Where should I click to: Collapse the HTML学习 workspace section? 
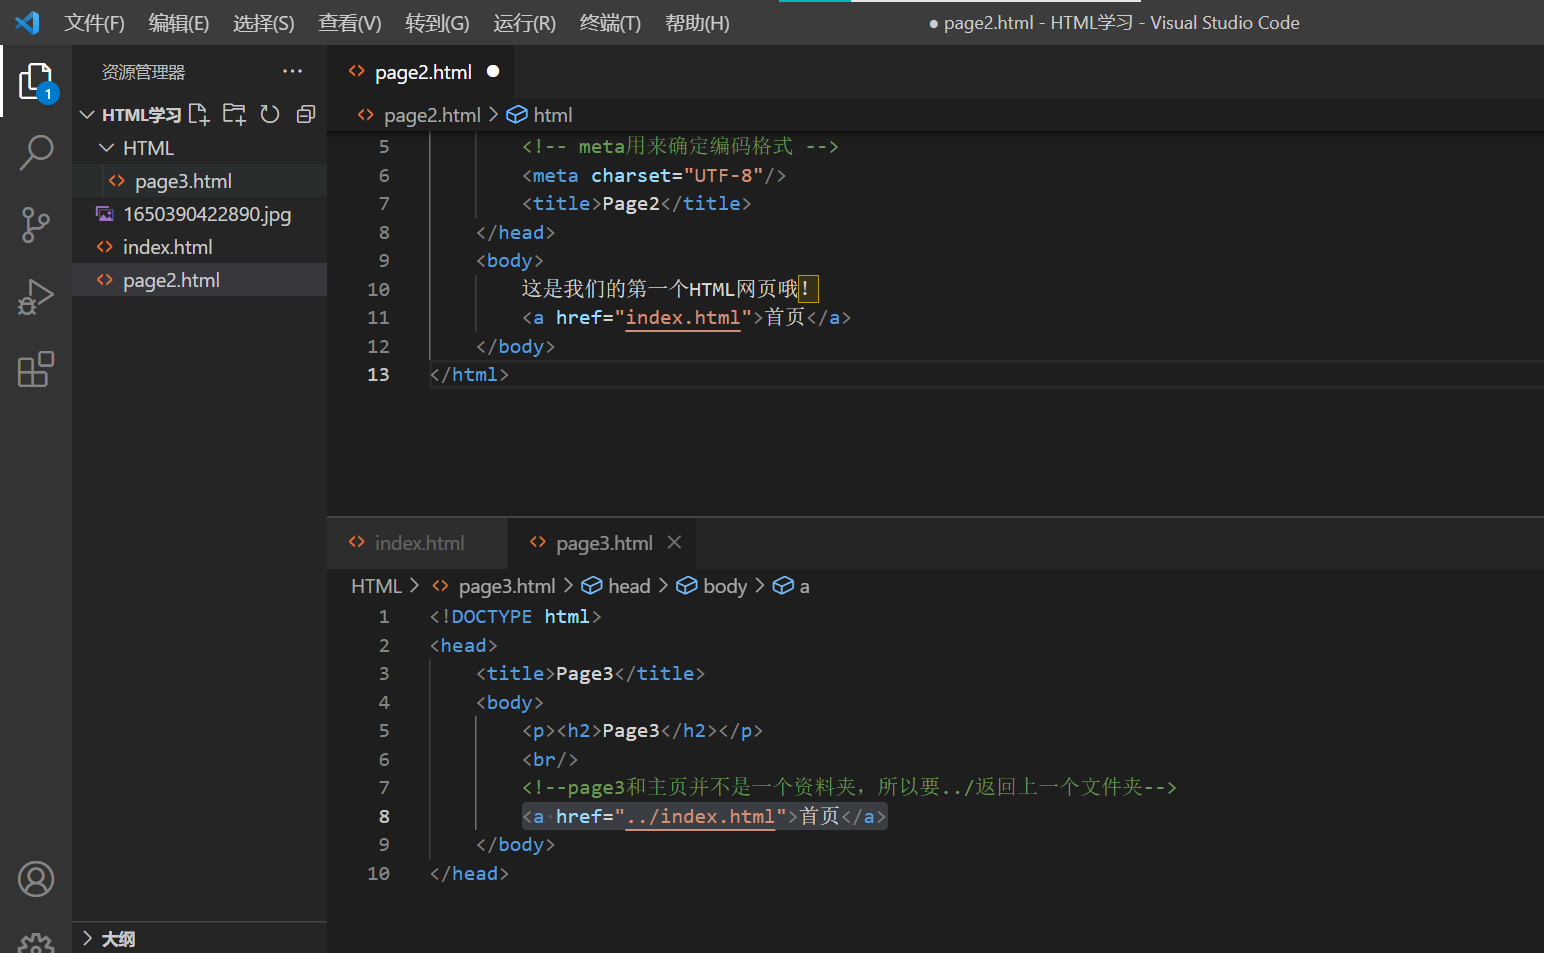[88, 115]
